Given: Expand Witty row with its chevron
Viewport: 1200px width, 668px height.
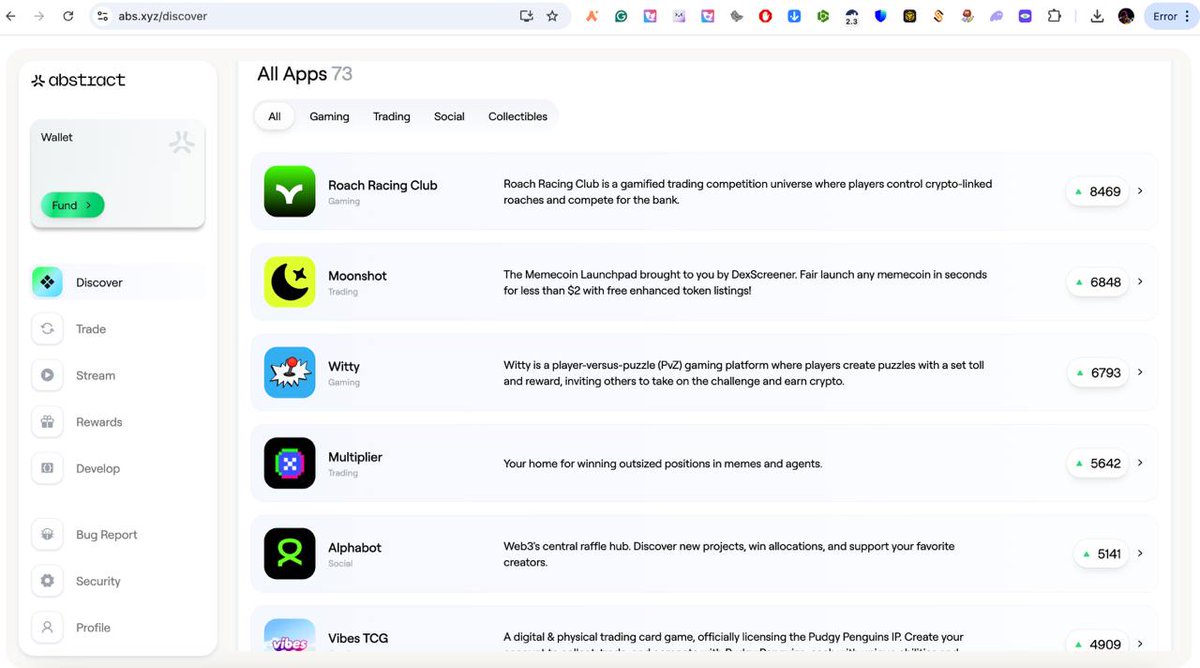Looking at the screenshot, I should click(x=1141, y=372).
